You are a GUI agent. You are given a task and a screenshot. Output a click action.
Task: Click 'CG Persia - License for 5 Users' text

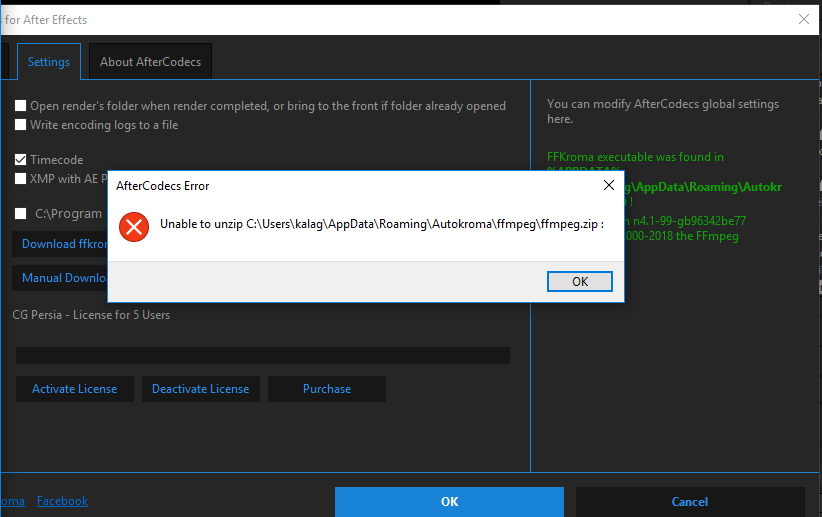pyautogui.click(x=91, y=315)
